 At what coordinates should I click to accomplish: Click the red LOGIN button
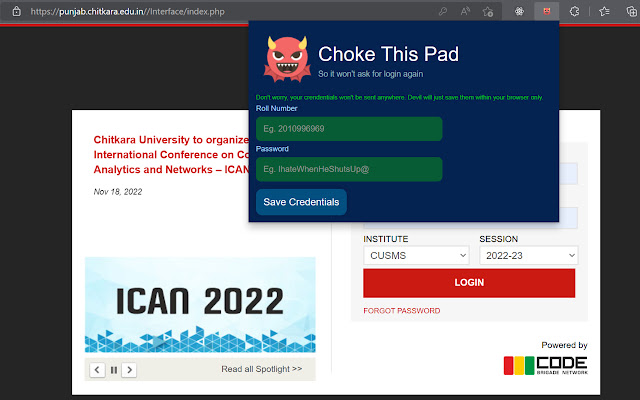point(469,282)
